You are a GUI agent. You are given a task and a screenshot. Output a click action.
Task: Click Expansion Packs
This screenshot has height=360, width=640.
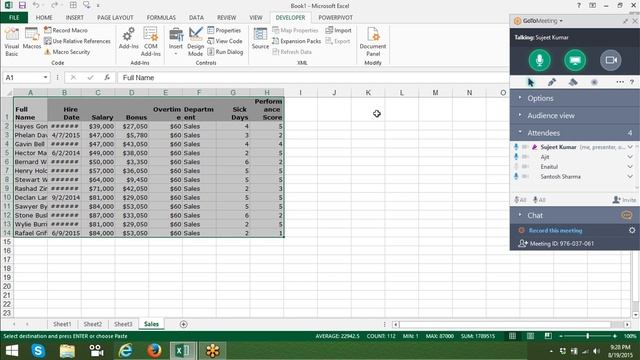click(296, 41)
